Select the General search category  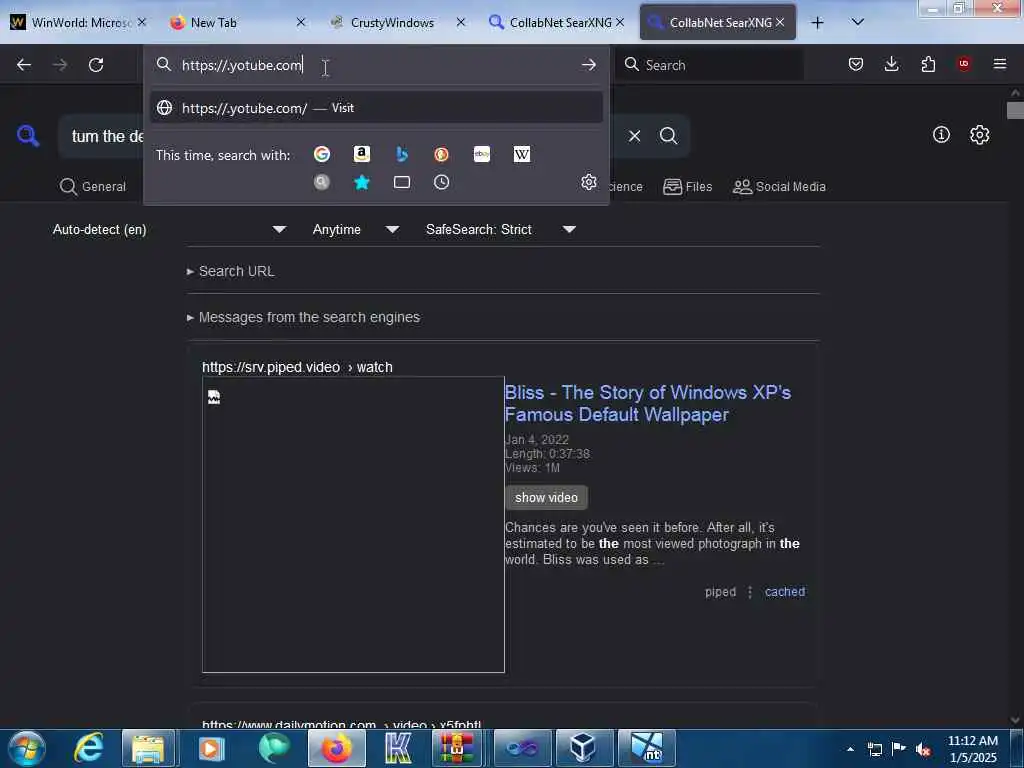point(93,187)
